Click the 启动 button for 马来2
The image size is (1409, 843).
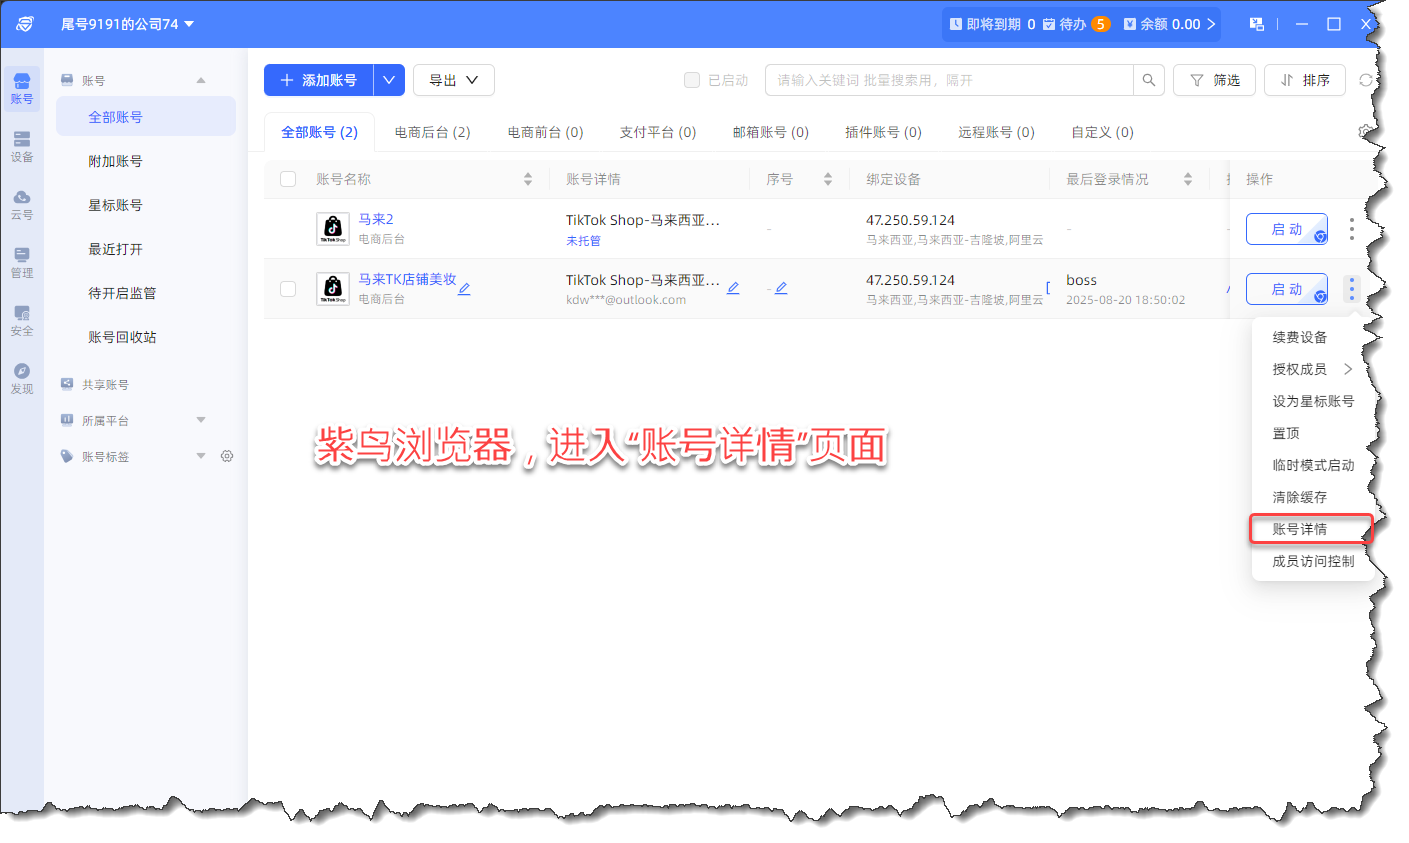(x=1286, y=229)
